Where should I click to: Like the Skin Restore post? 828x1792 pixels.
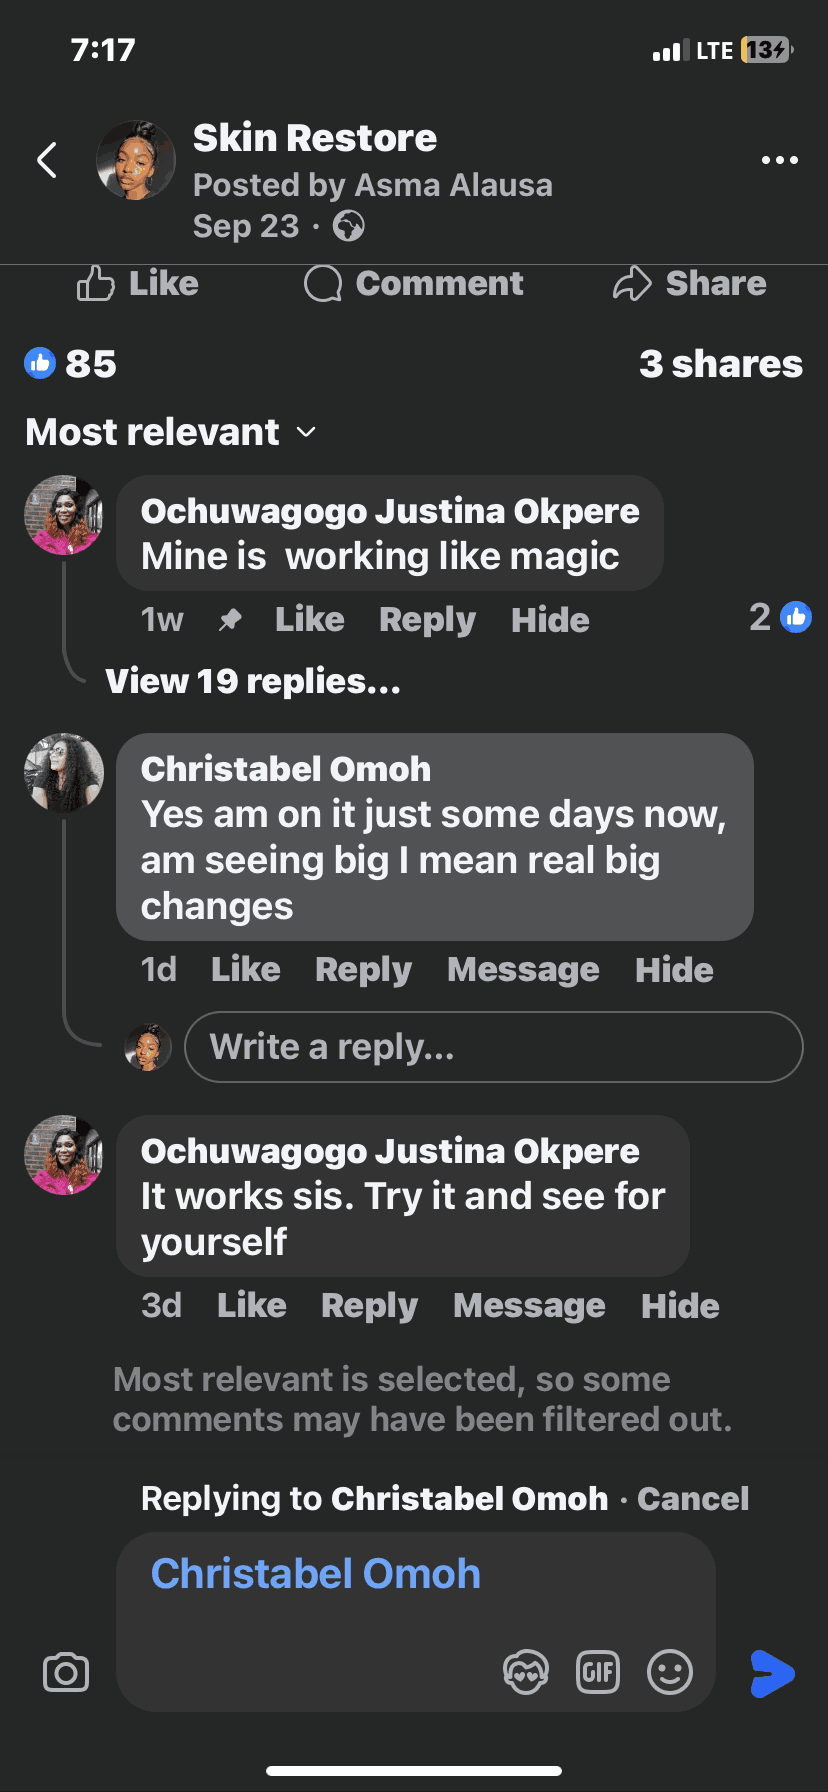(x=138, y=284)
